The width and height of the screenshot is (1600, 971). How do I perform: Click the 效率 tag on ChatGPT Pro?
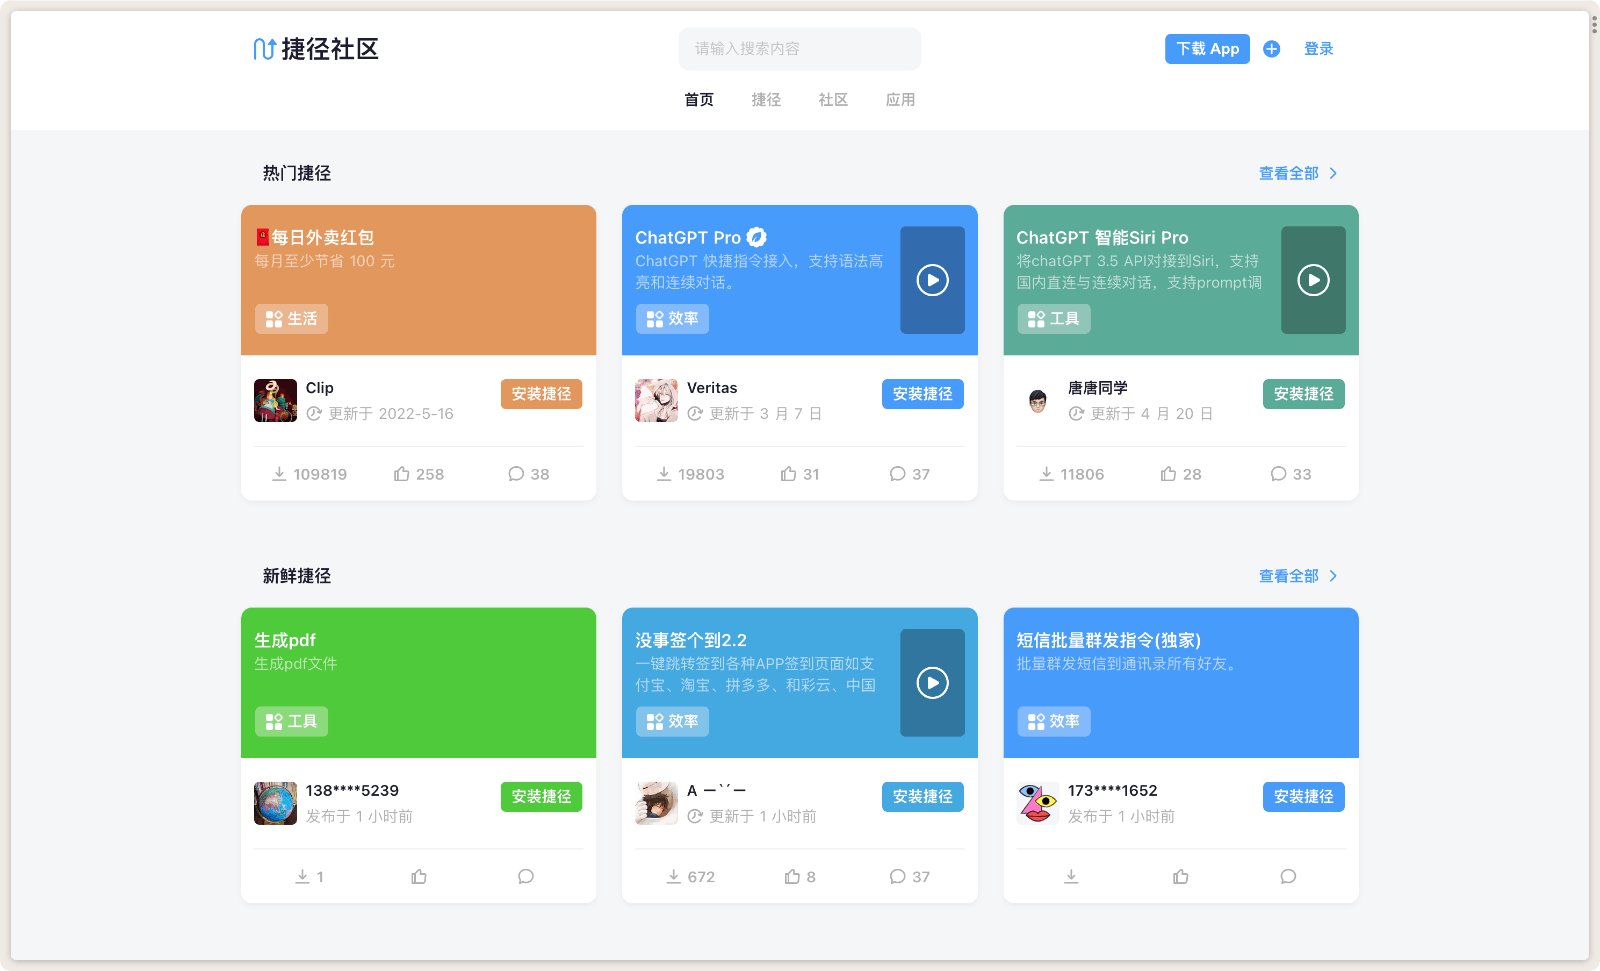tap(672, 319)
